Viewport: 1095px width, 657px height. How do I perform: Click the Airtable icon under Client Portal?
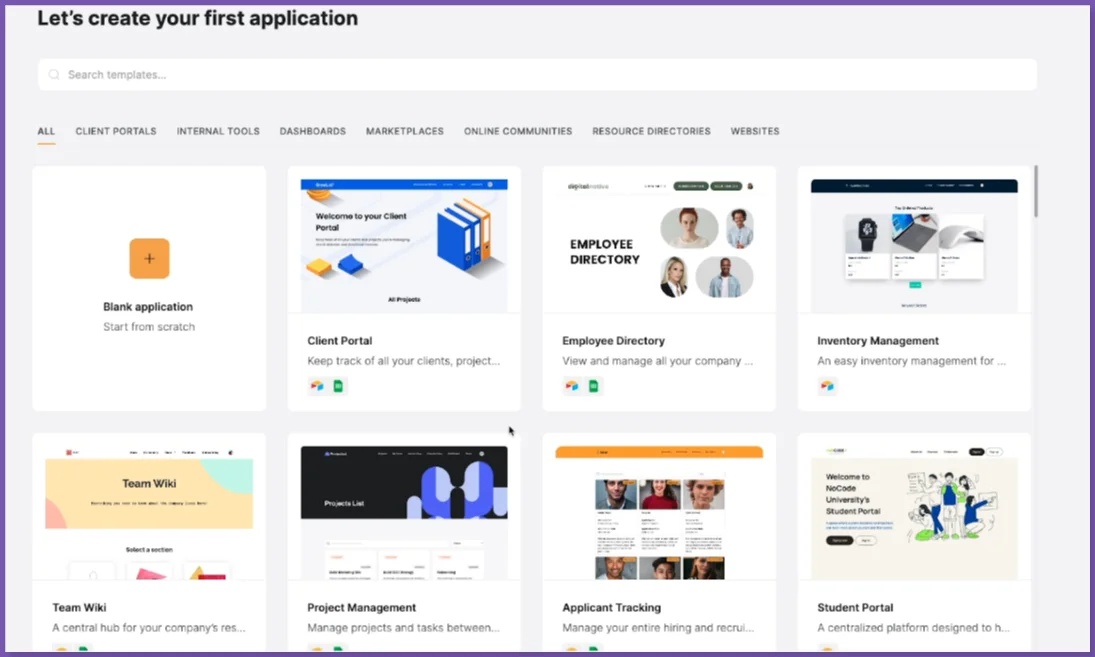pos(316,385)
